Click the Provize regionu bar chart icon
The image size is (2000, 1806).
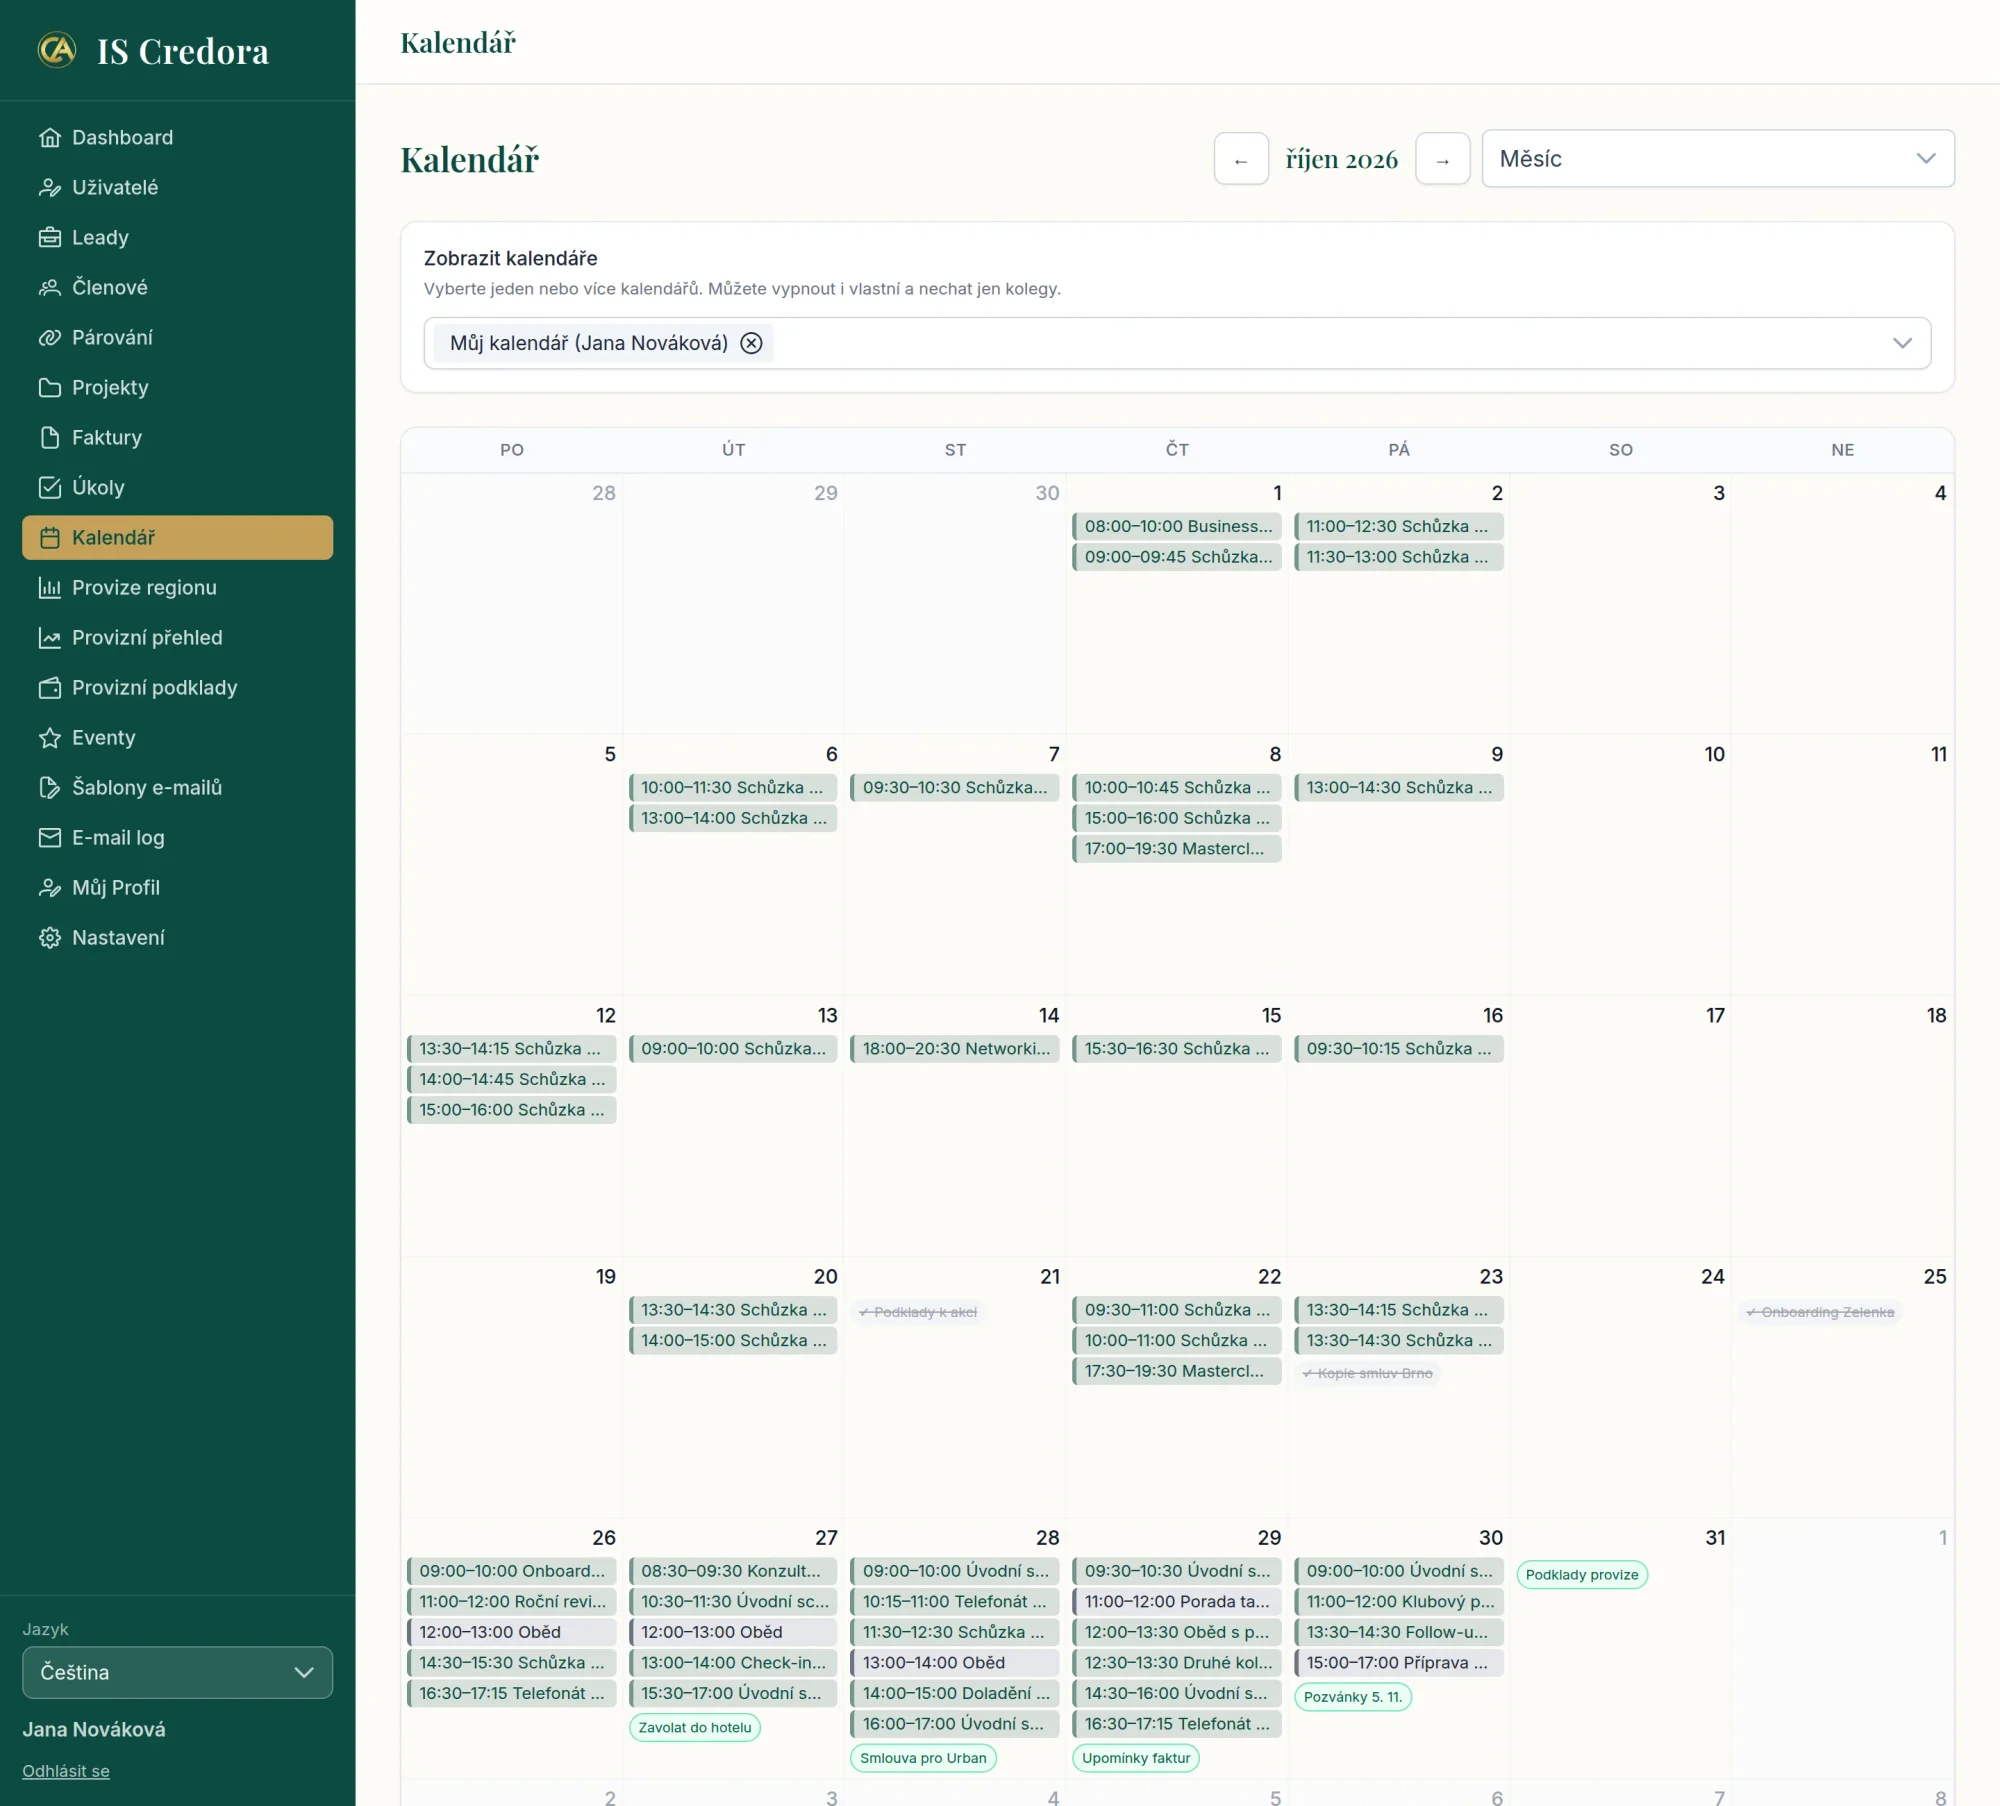[50, 587]
